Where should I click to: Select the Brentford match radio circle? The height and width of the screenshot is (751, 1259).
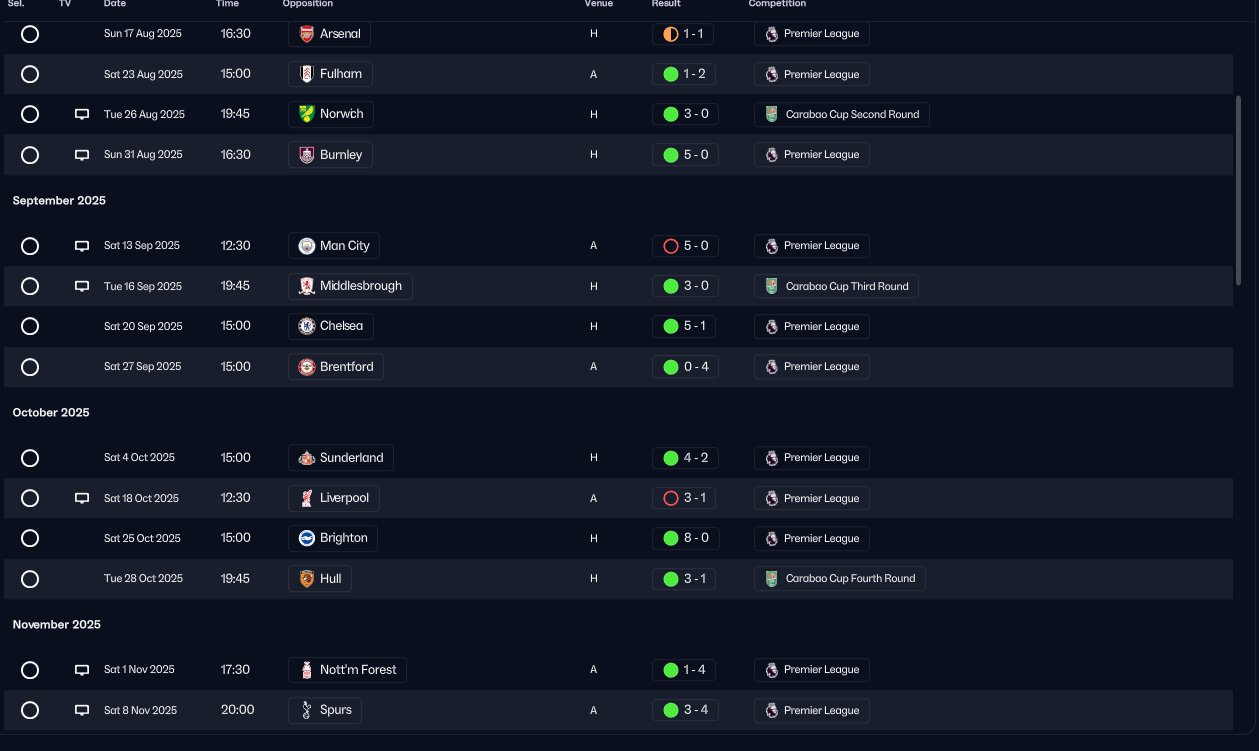click(x=30, y=367)
